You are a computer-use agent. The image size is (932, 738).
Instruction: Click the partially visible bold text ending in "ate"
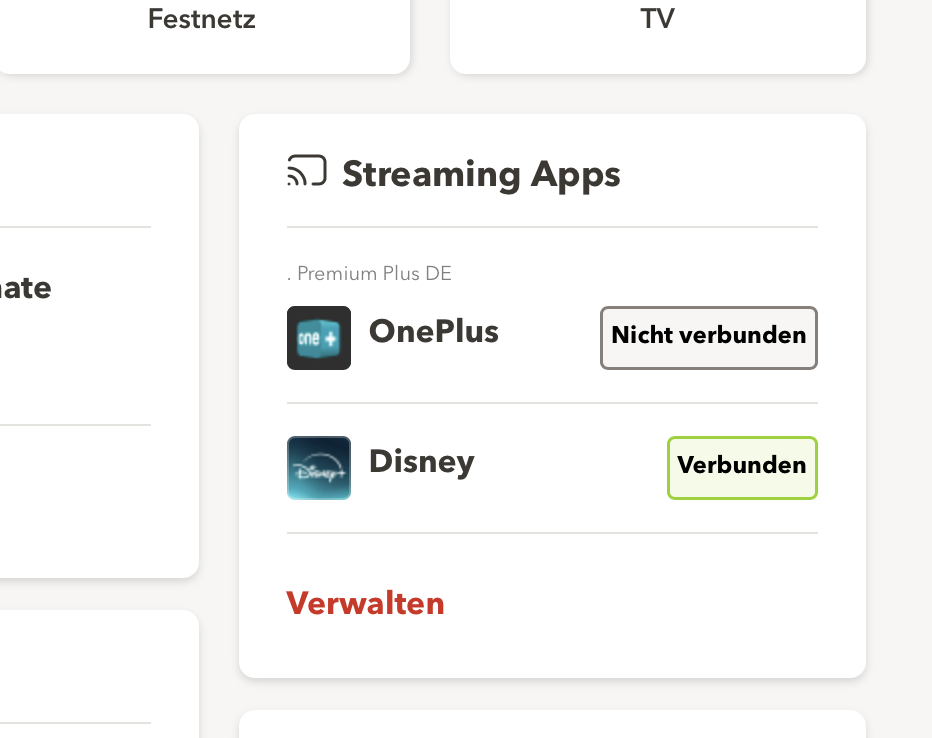25,288
